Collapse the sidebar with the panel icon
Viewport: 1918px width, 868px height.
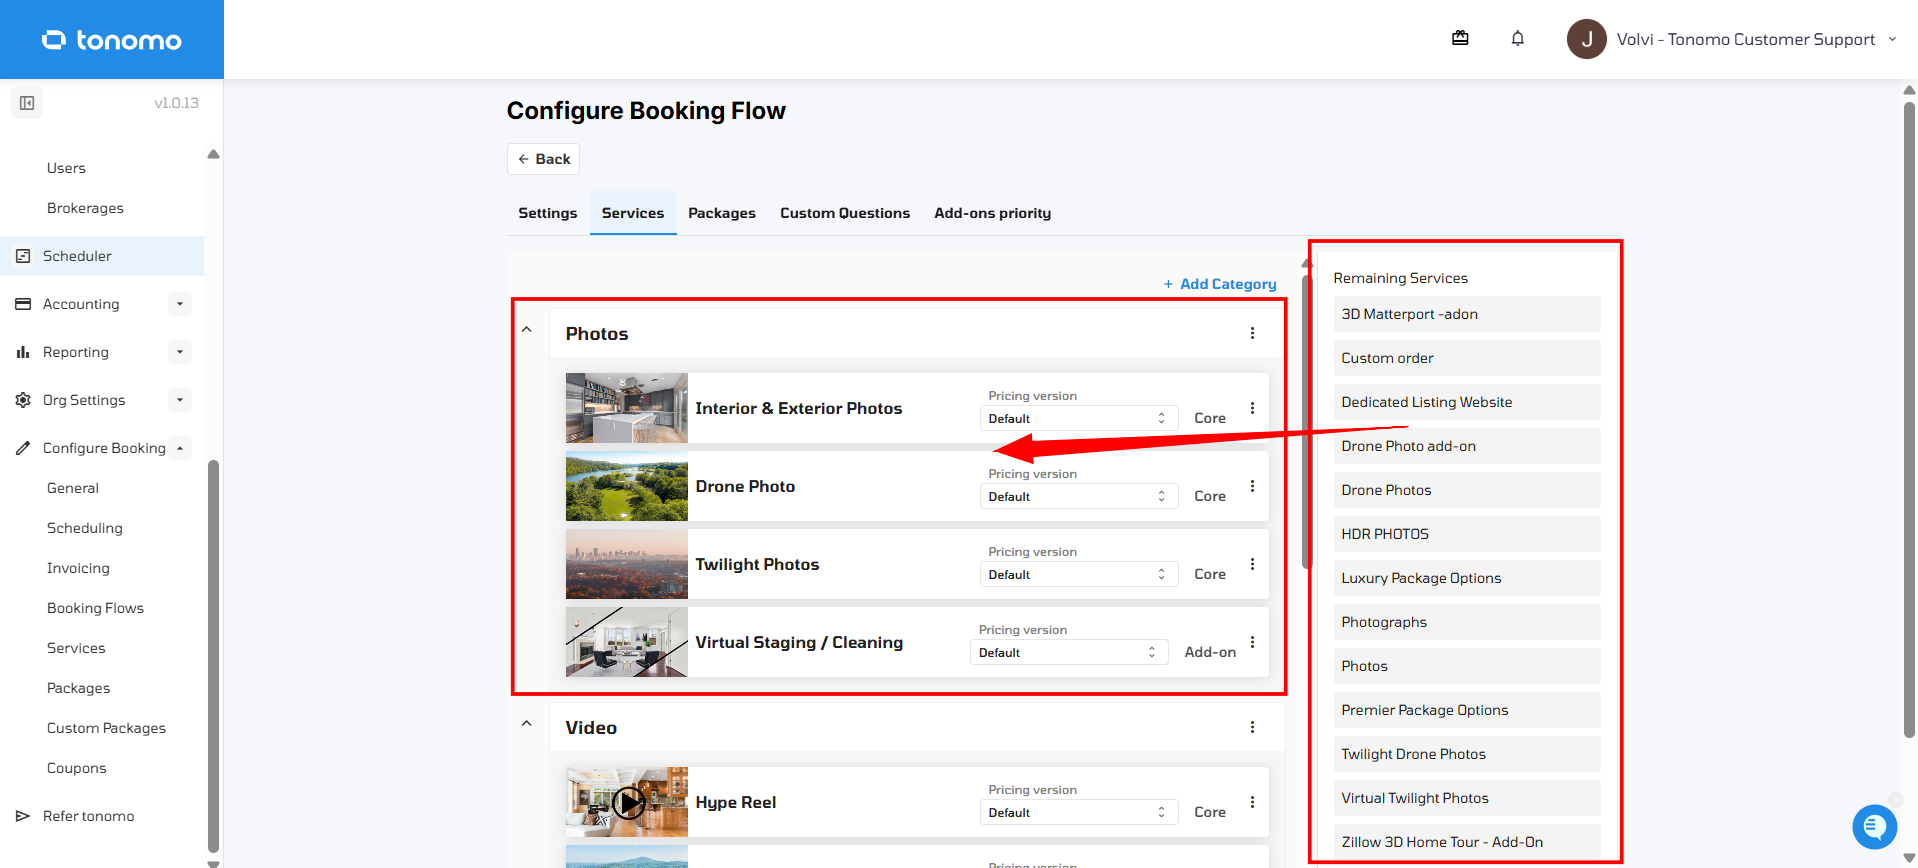[27, 103]
